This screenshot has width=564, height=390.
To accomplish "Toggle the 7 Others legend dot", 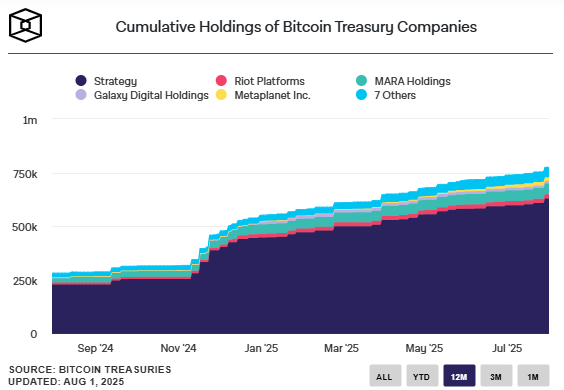I will coord(361,95).
